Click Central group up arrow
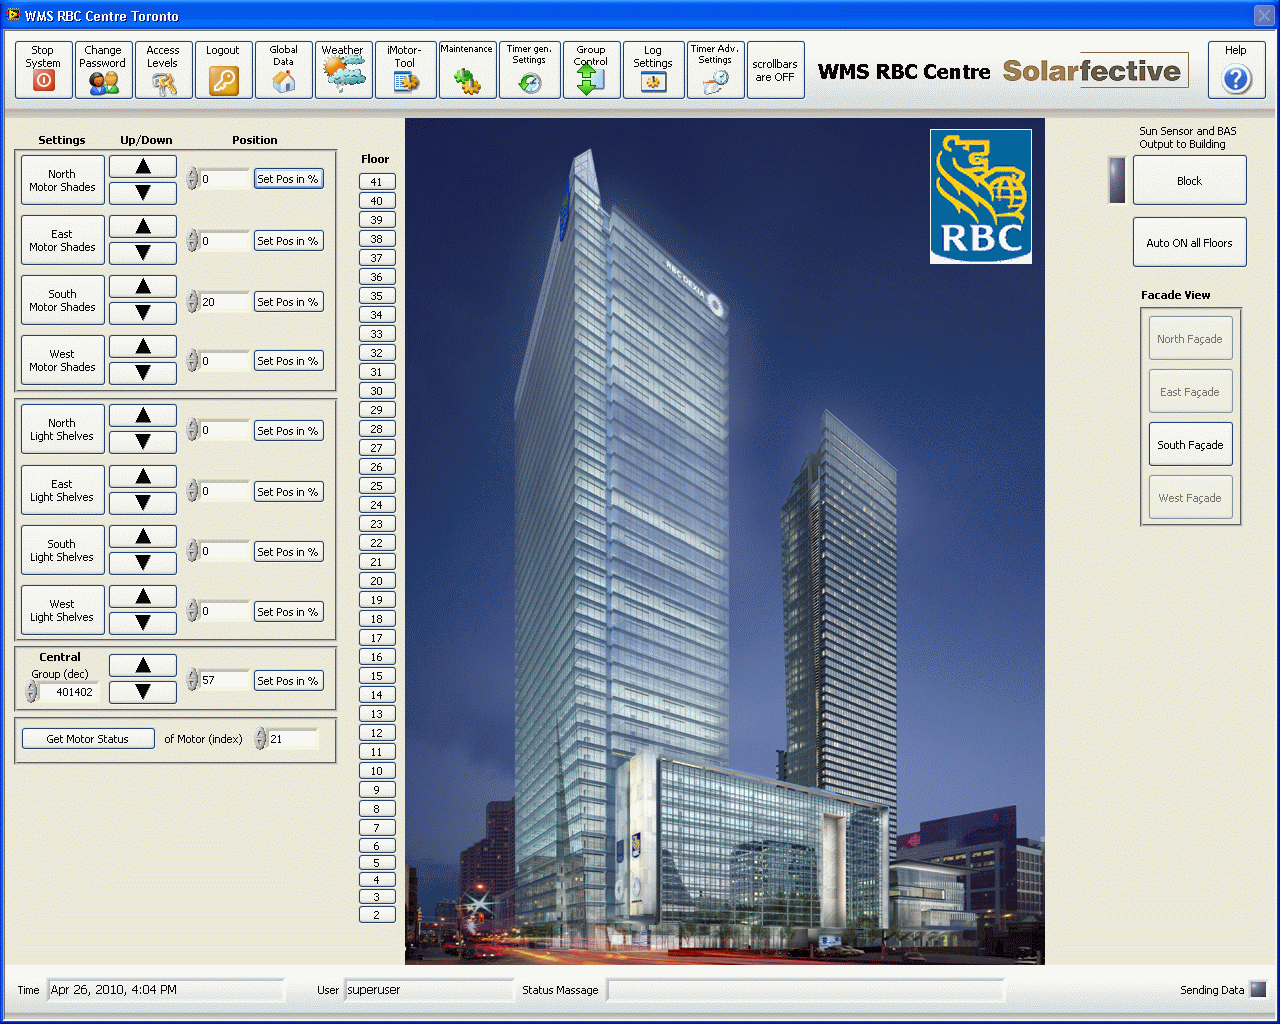This screenshot has height=1024, width=1280. click(143, 666)
